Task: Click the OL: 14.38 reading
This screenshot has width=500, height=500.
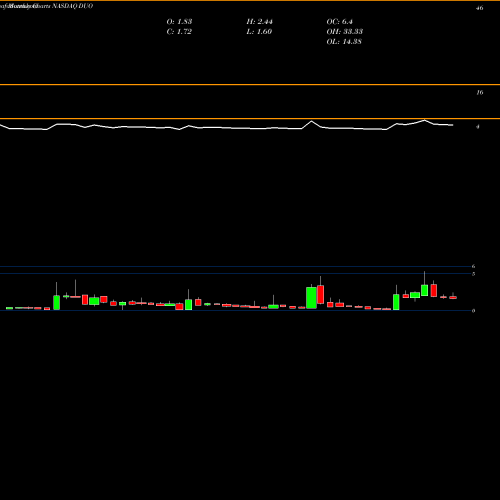Action: [344, 42]
